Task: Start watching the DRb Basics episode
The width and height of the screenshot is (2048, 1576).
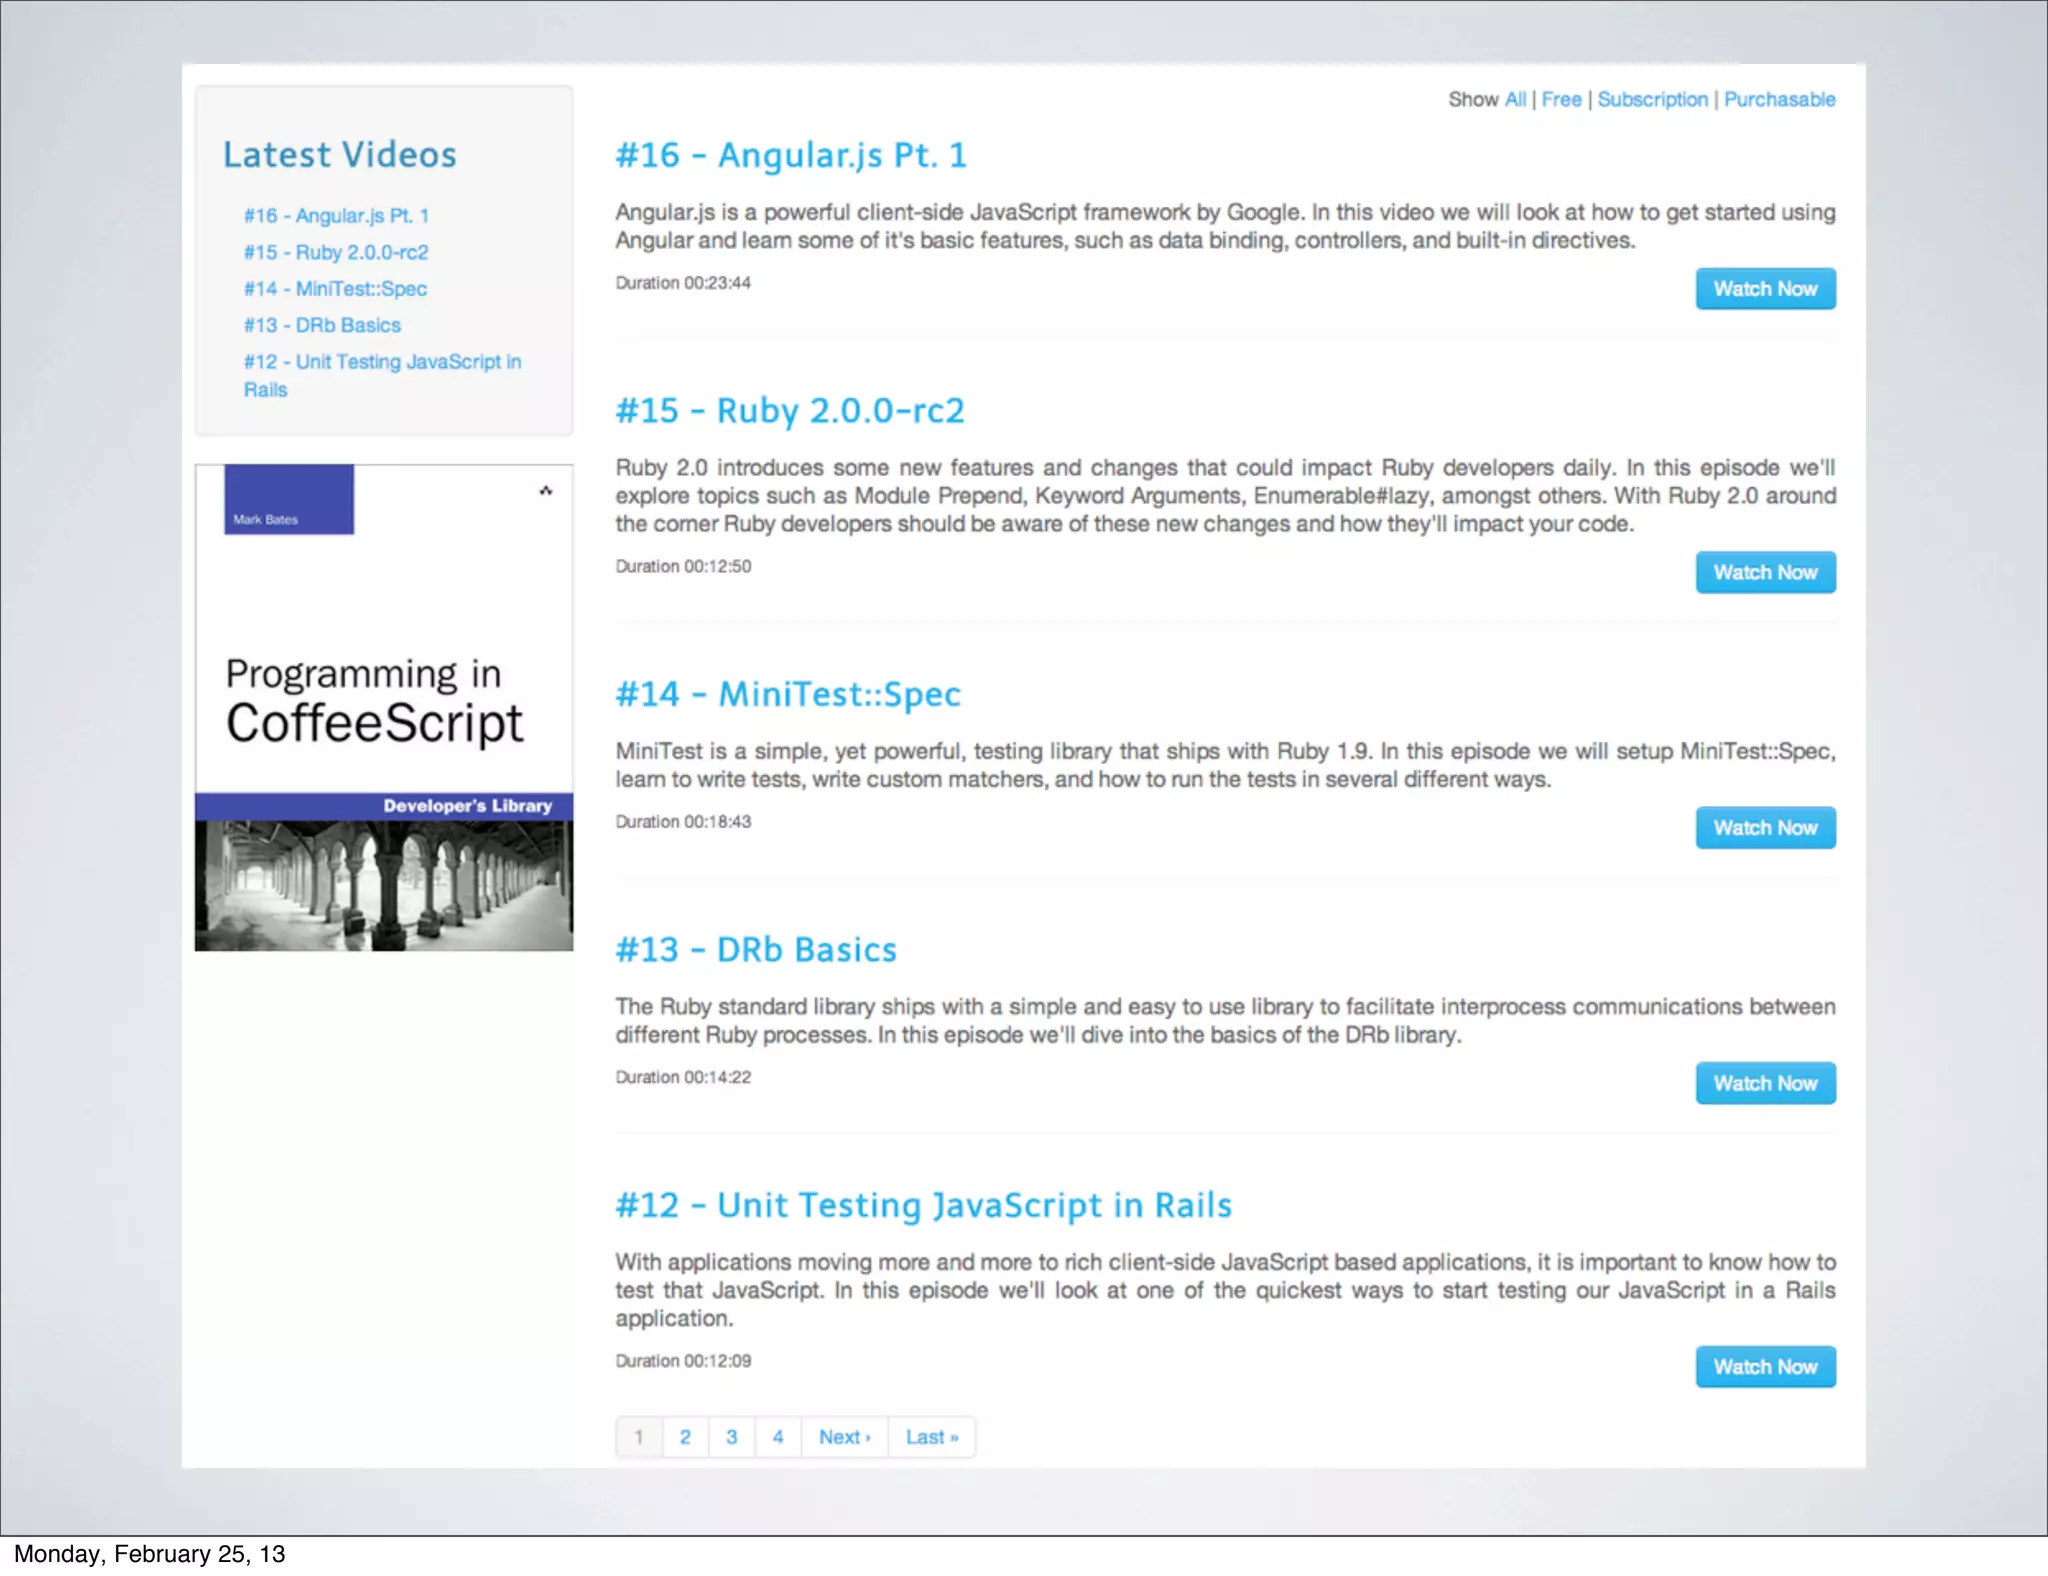Action: coord(1765,1083)
